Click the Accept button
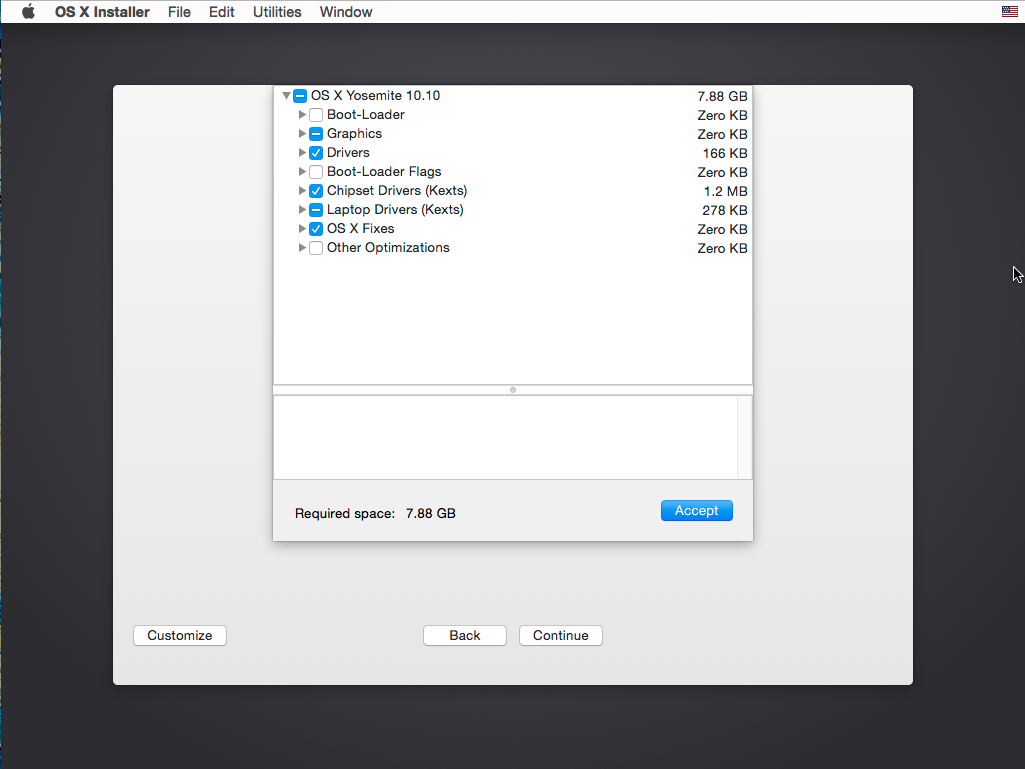This screenshot has width=1025, height=769. click(x=696, y=511)
